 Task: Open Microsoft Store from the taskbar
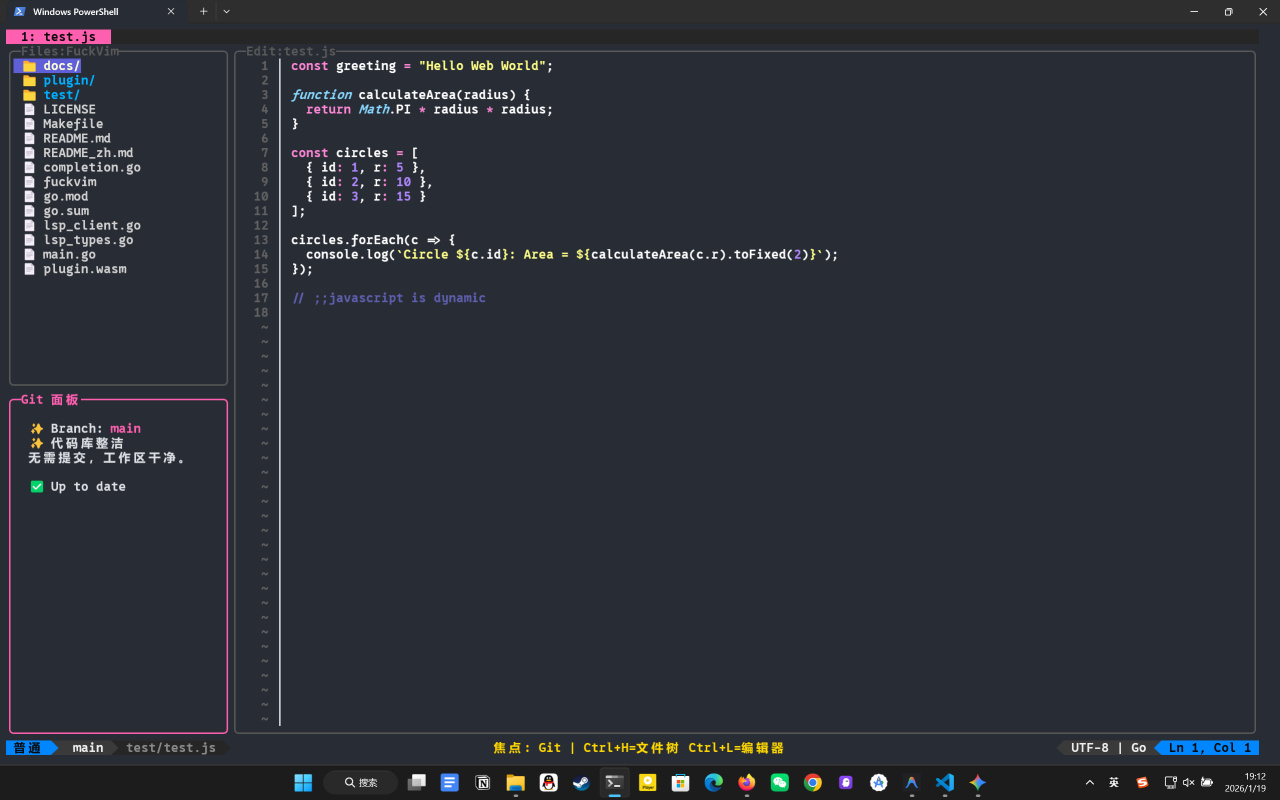pyautogui.click(x=681, y=782)
